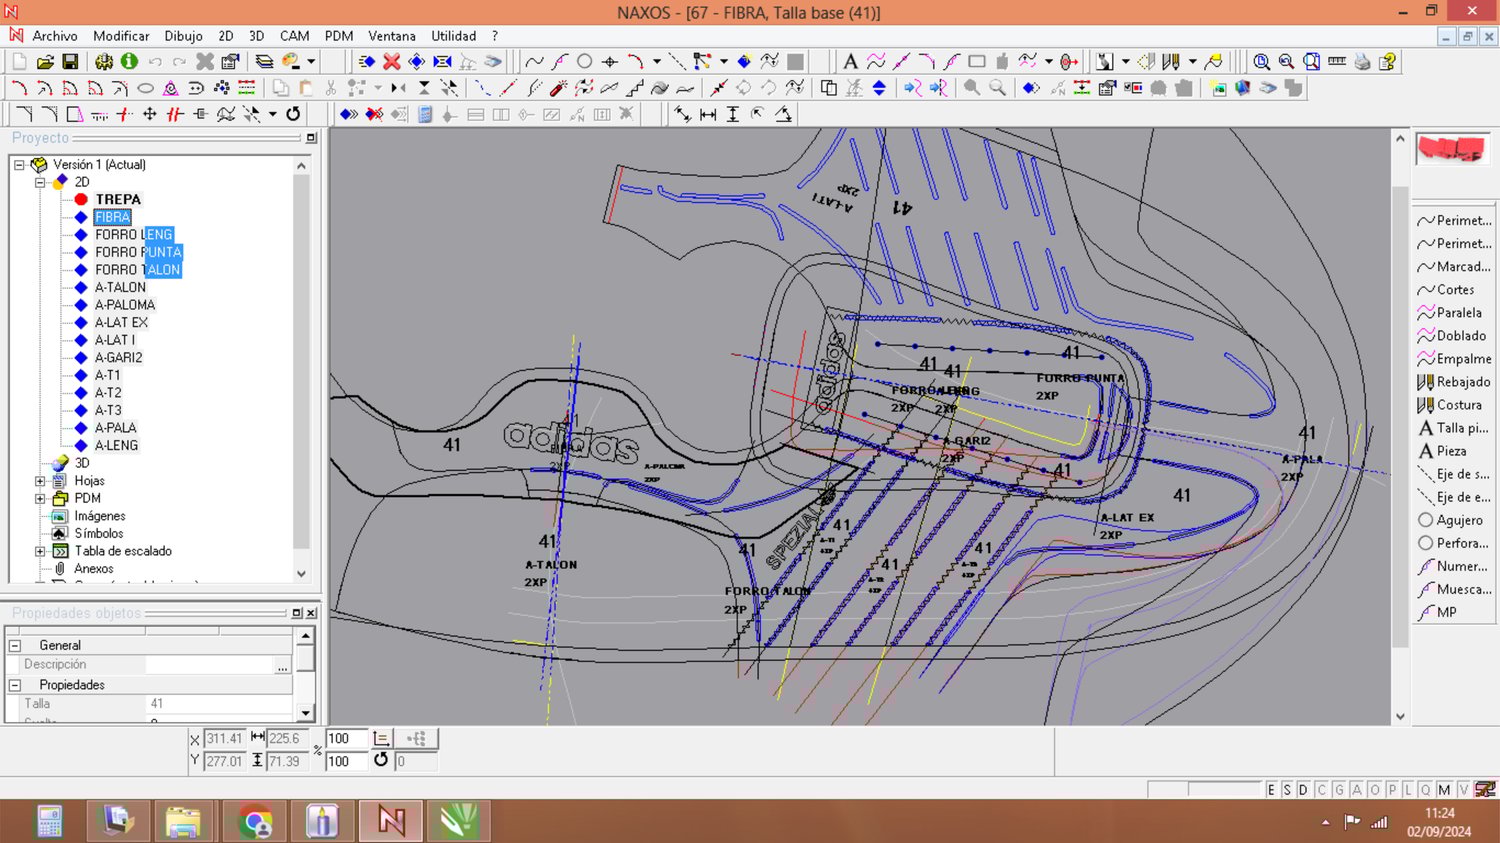Toggle the M status bar indicator

1444,790
